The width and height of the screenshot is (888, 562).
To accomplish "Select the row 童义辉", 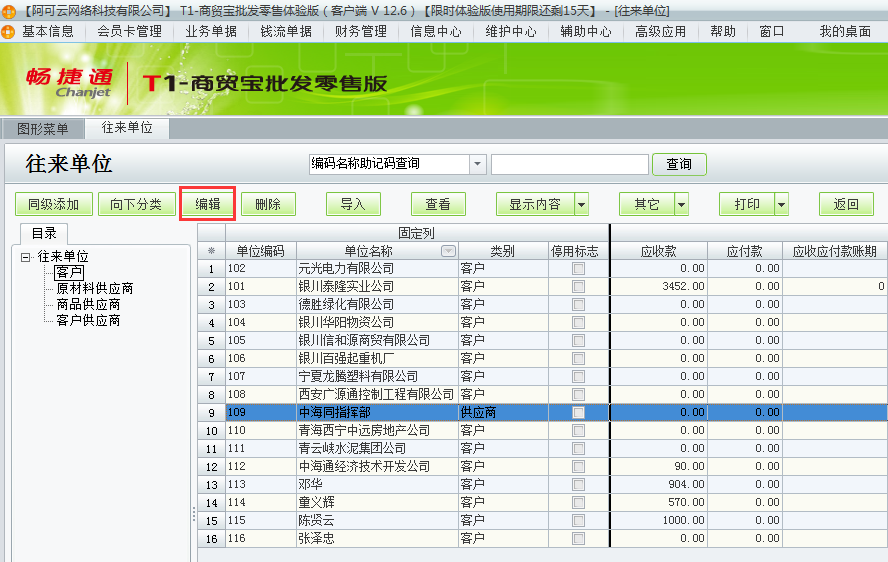I will (543, 503).
